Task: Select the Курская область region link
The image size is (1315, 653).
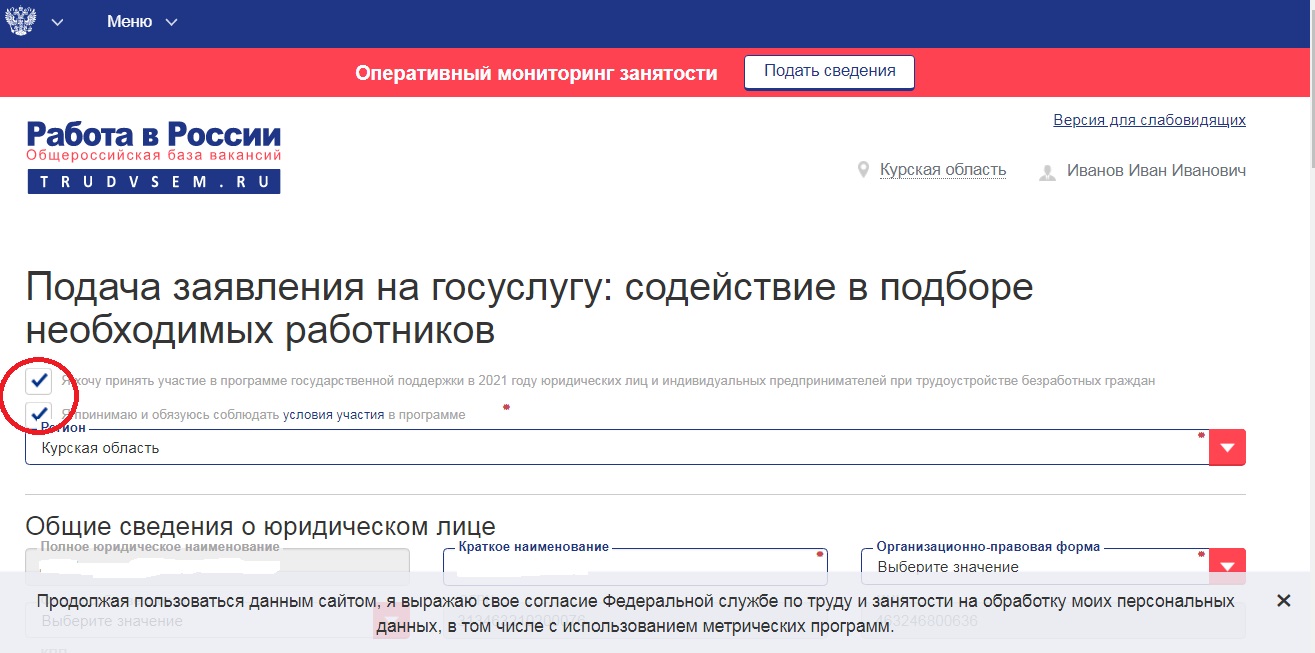Action: point(942,170)
